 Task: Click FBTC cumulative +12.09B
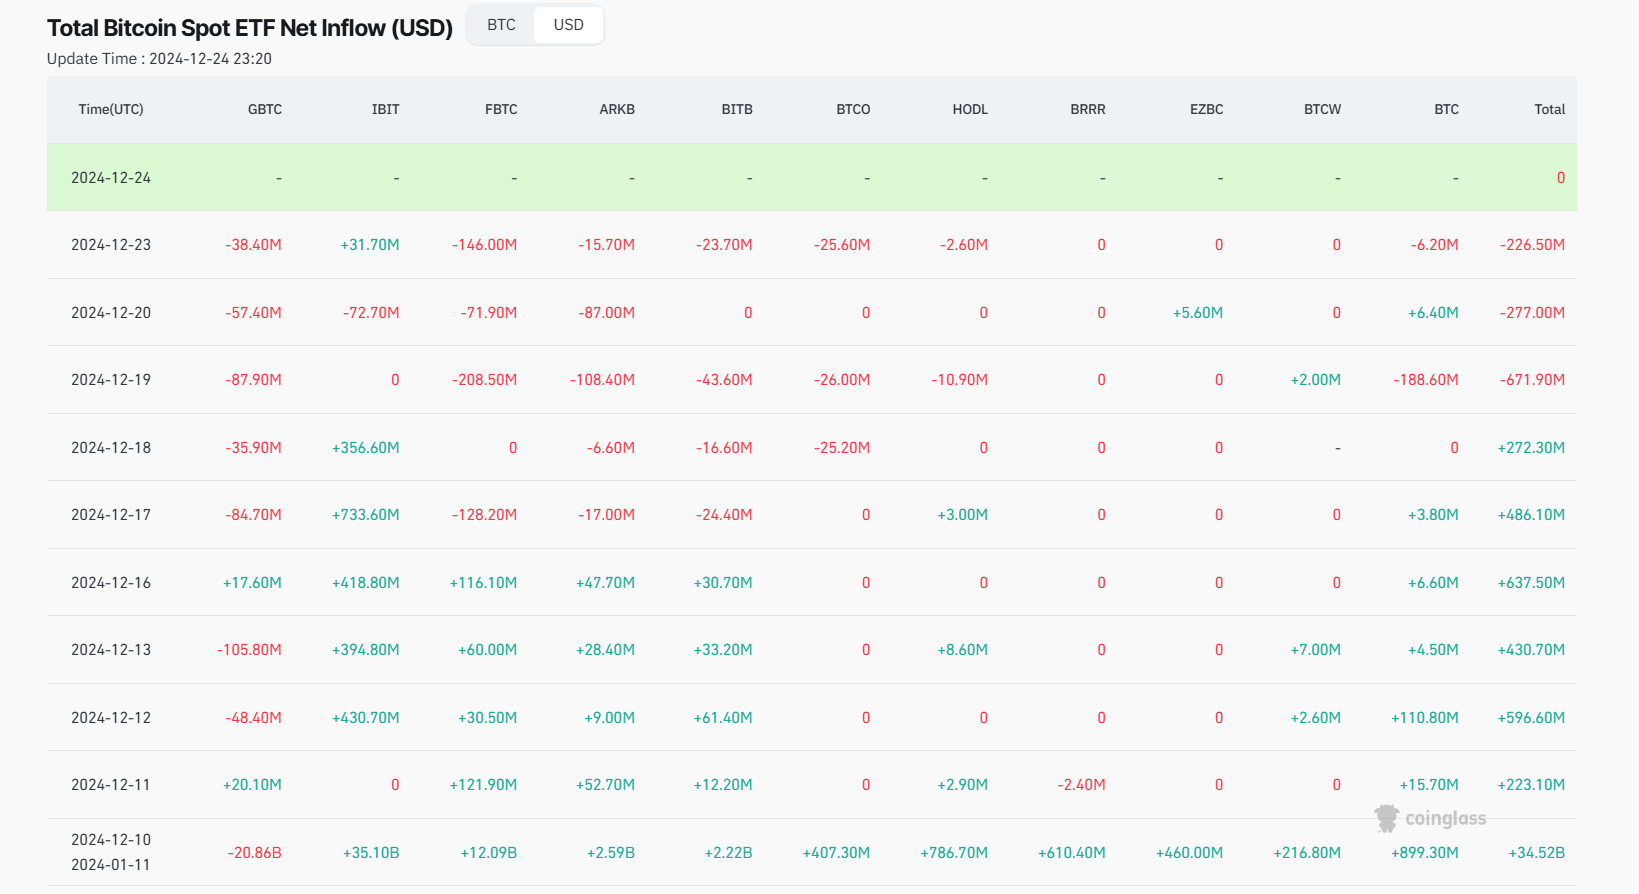point(489,853)
